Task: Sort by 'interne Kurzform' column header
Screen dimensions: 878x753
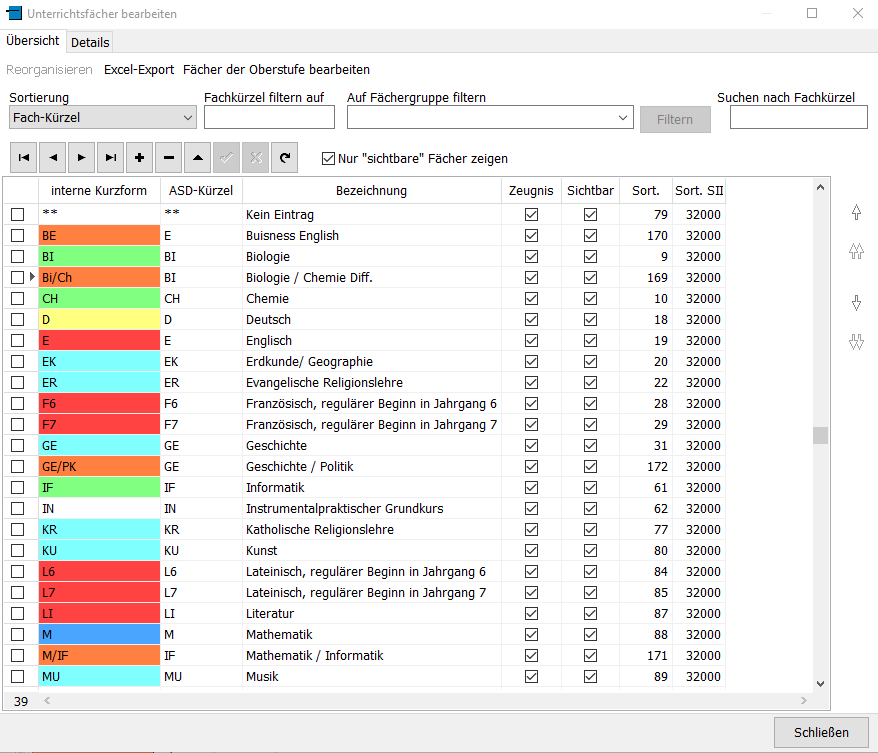Action: tap(99, 191)
